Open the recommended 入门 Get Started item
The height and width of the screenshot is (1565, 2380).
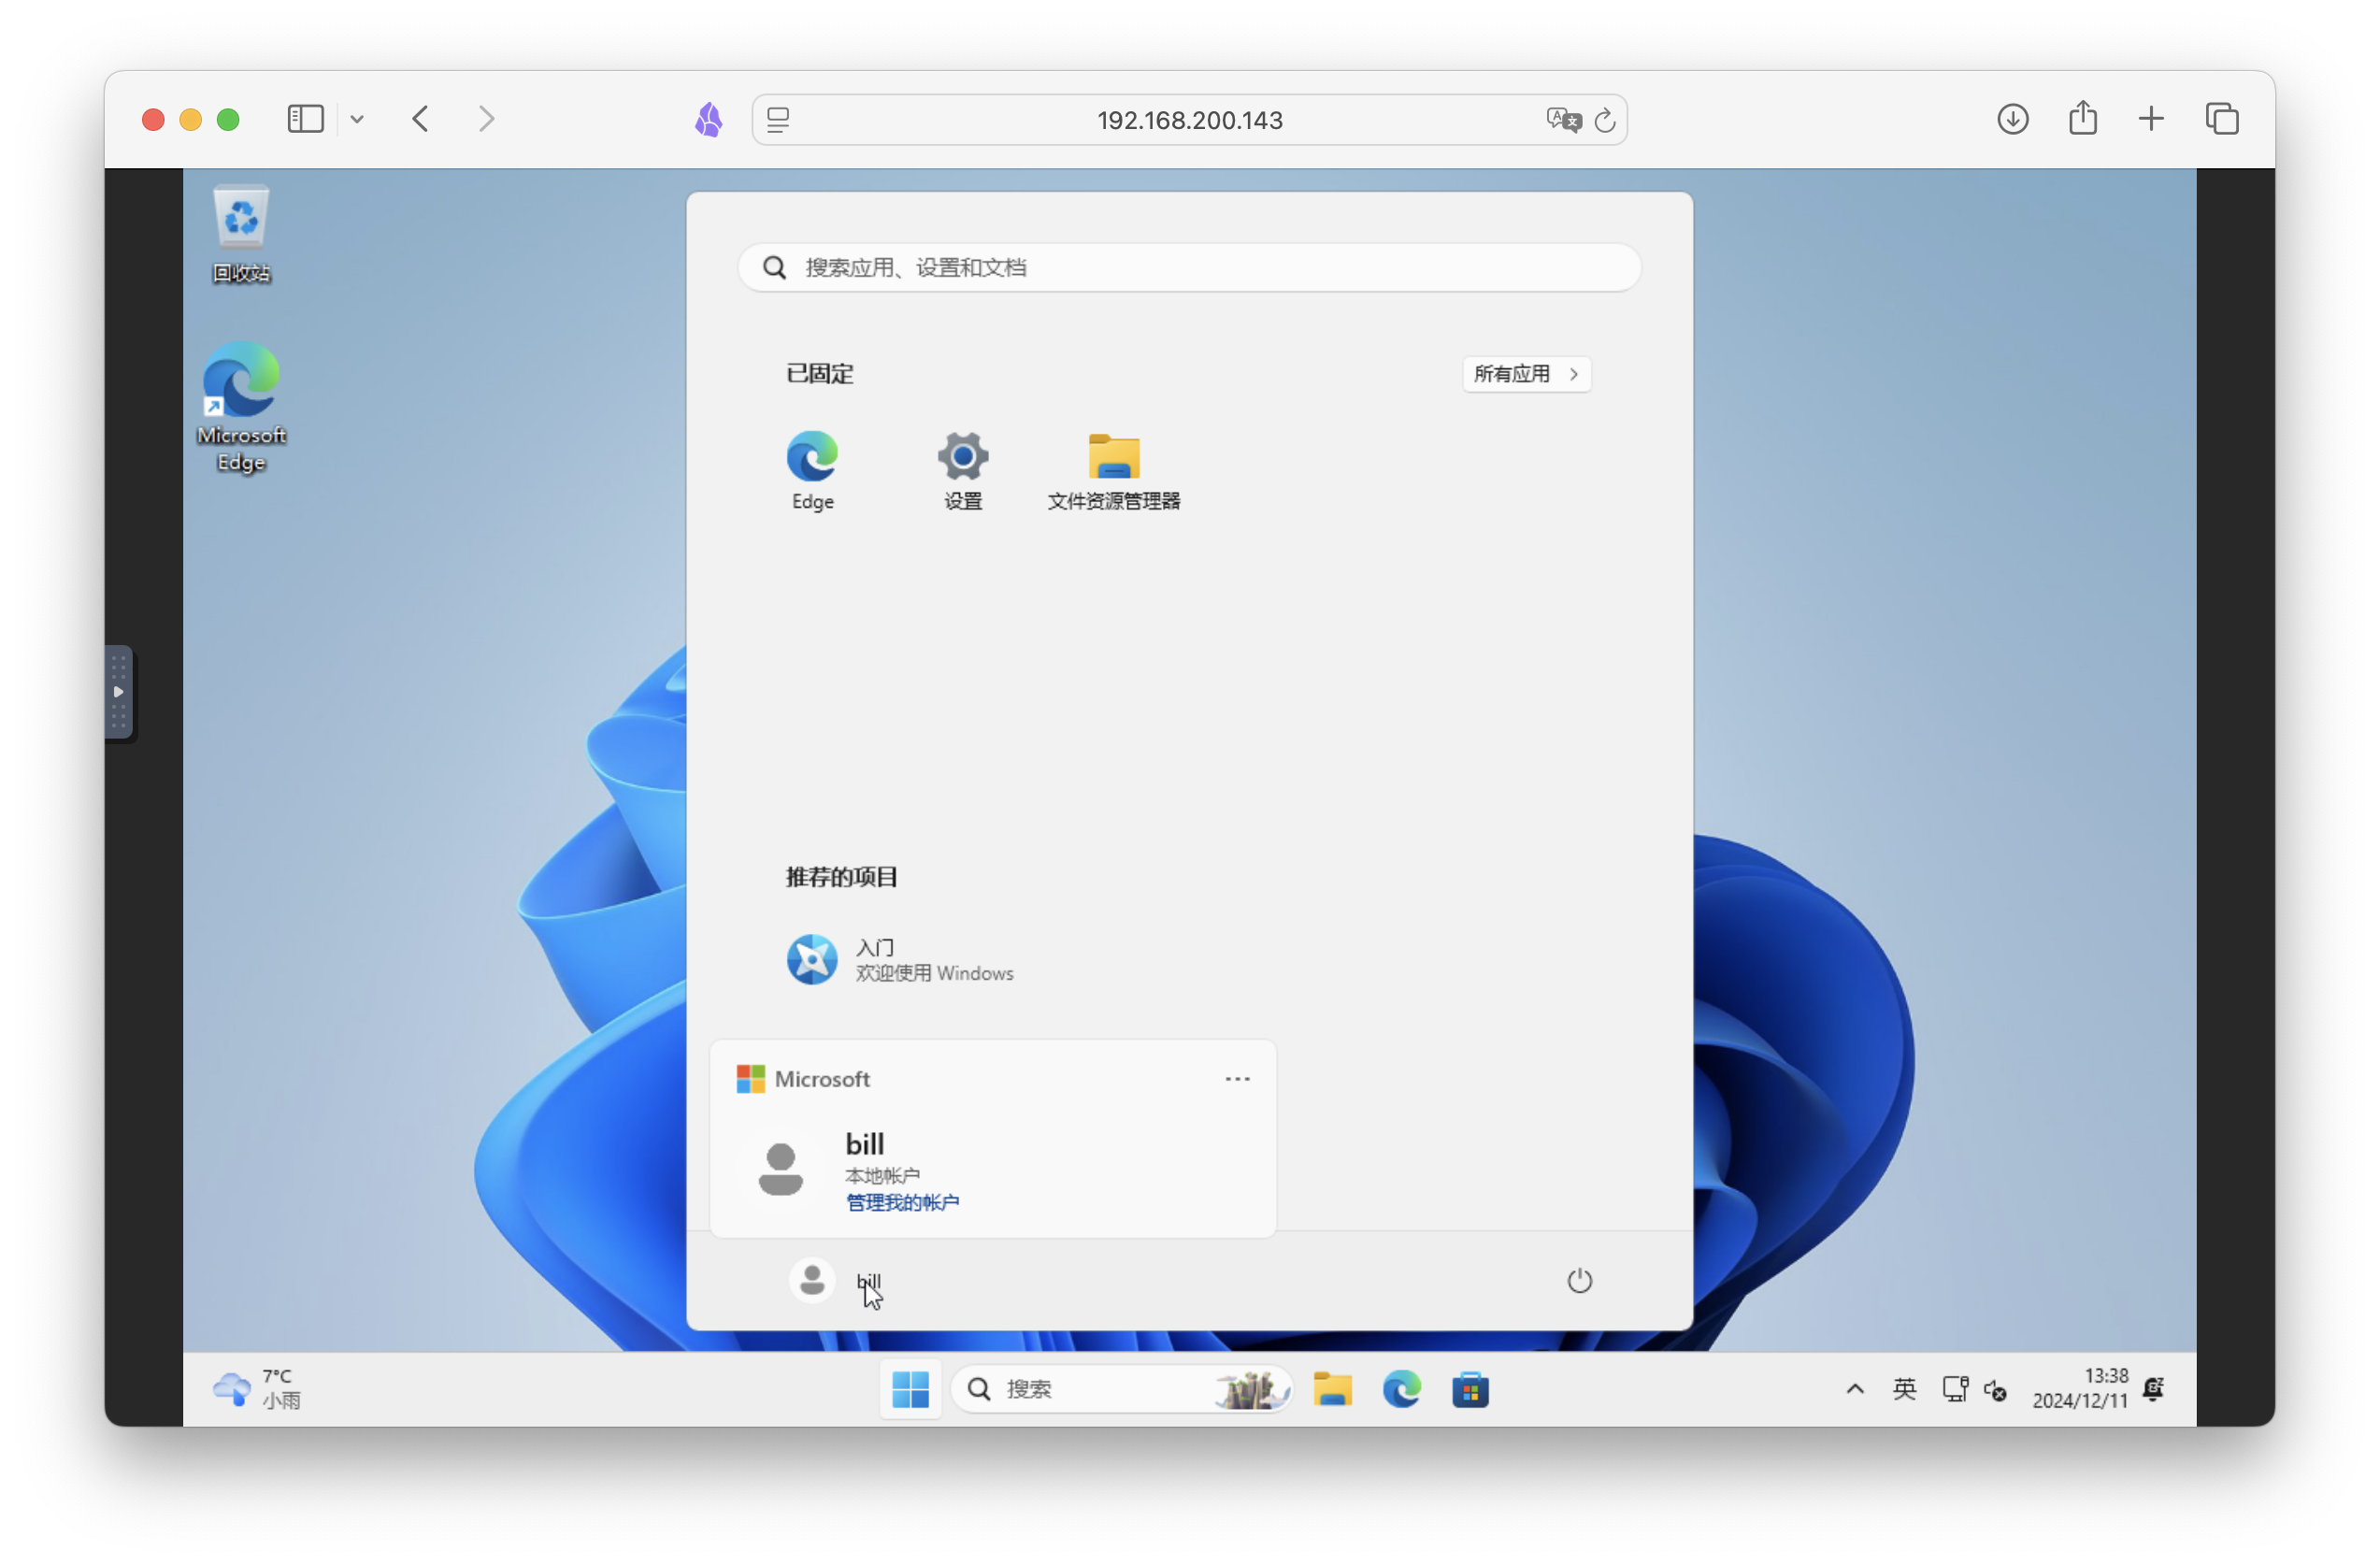[x=900, y=960]
